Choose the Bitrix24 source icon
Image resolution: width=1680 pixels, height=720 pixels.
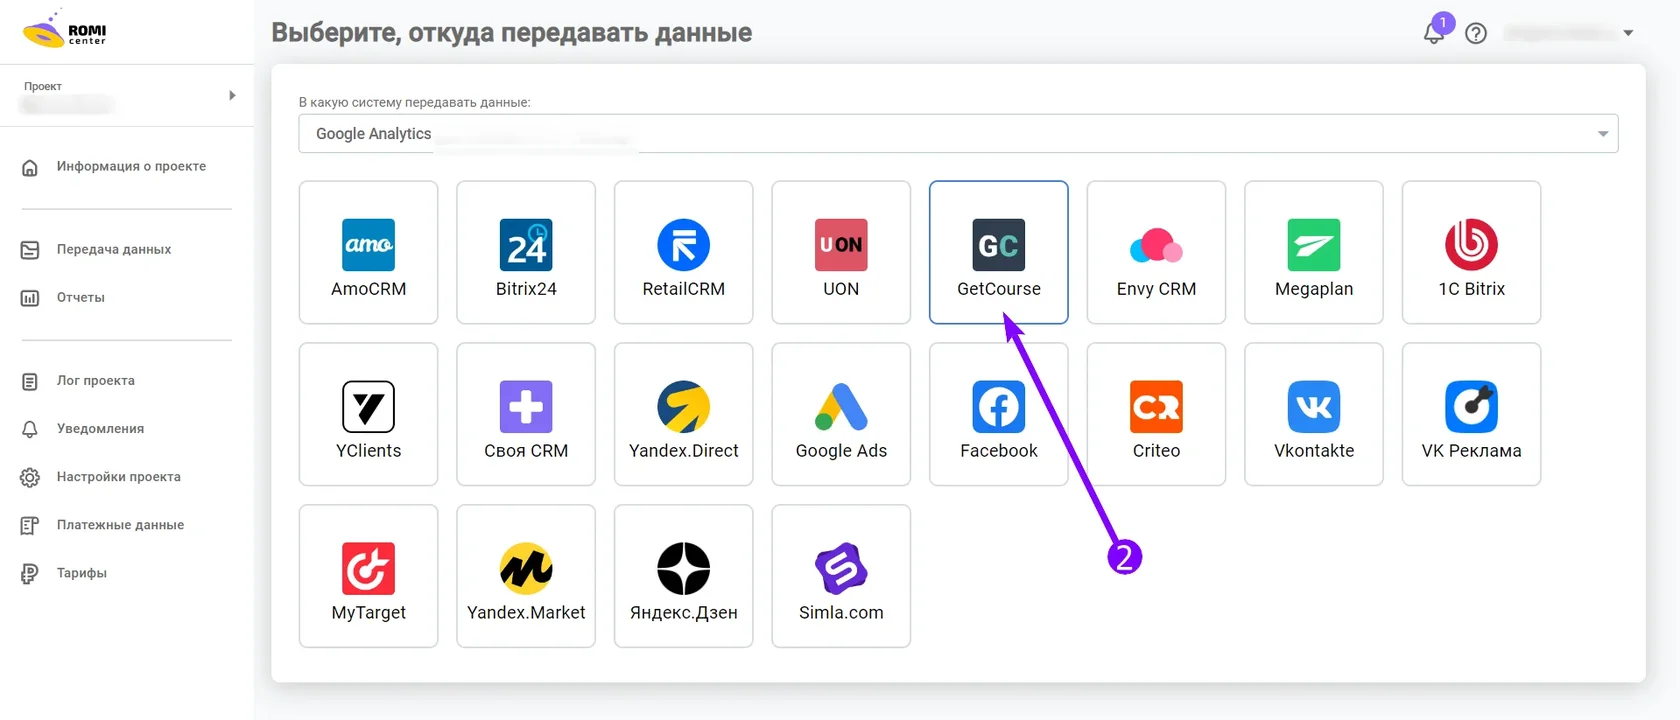pyautogui.click(x=526, y=245)
